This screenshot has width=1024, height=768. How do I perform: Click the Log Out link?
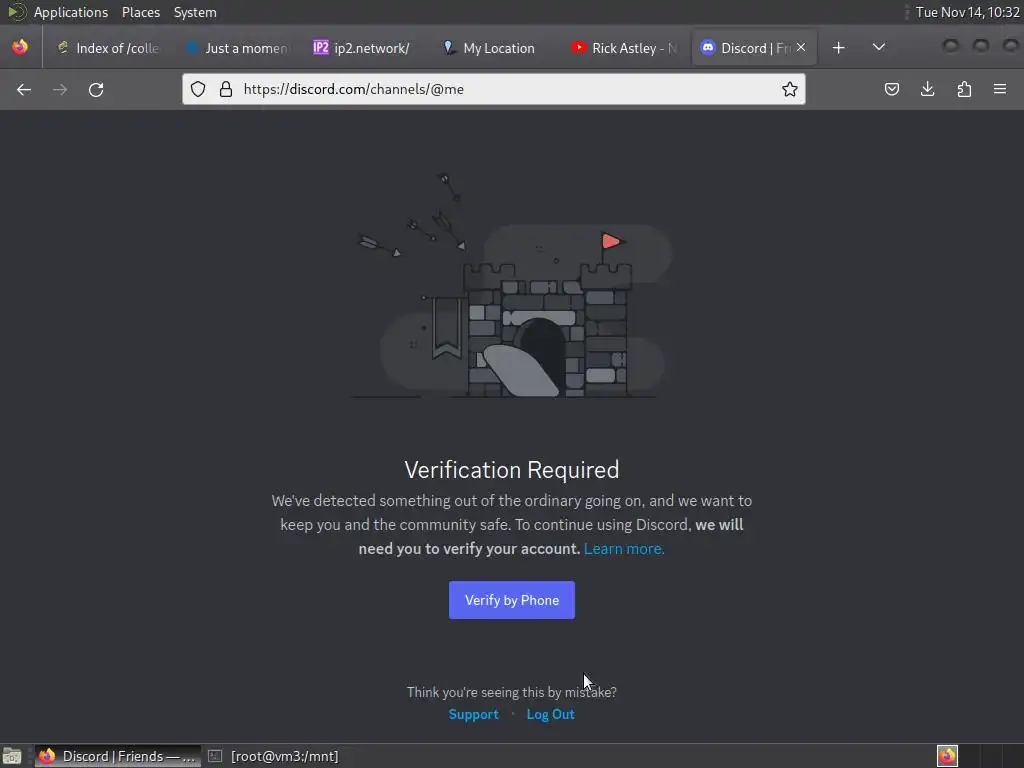(x=551, y=714)
